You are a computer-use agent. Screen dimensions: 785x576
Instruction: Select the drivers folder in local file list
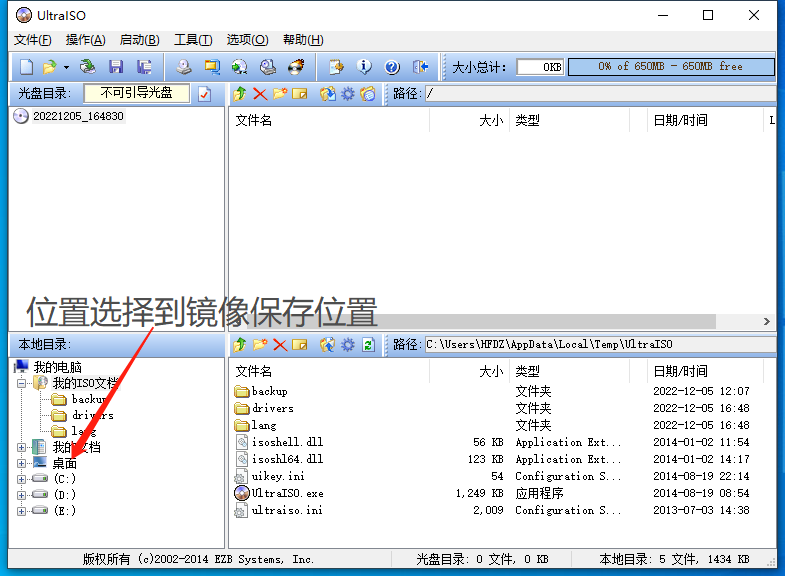click(272, 408)
